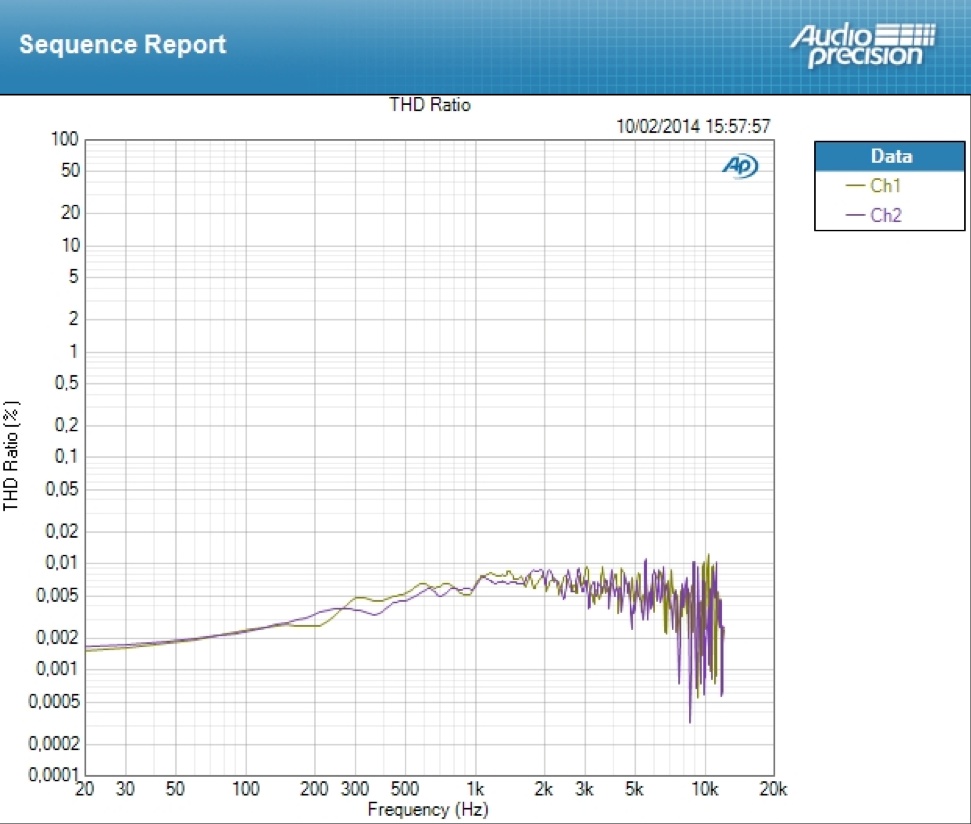This screenshot has width=971, height=824.
Task: Click the 200 tick on frequency axis
Action: pyautogui.click(x=316, y=790)
